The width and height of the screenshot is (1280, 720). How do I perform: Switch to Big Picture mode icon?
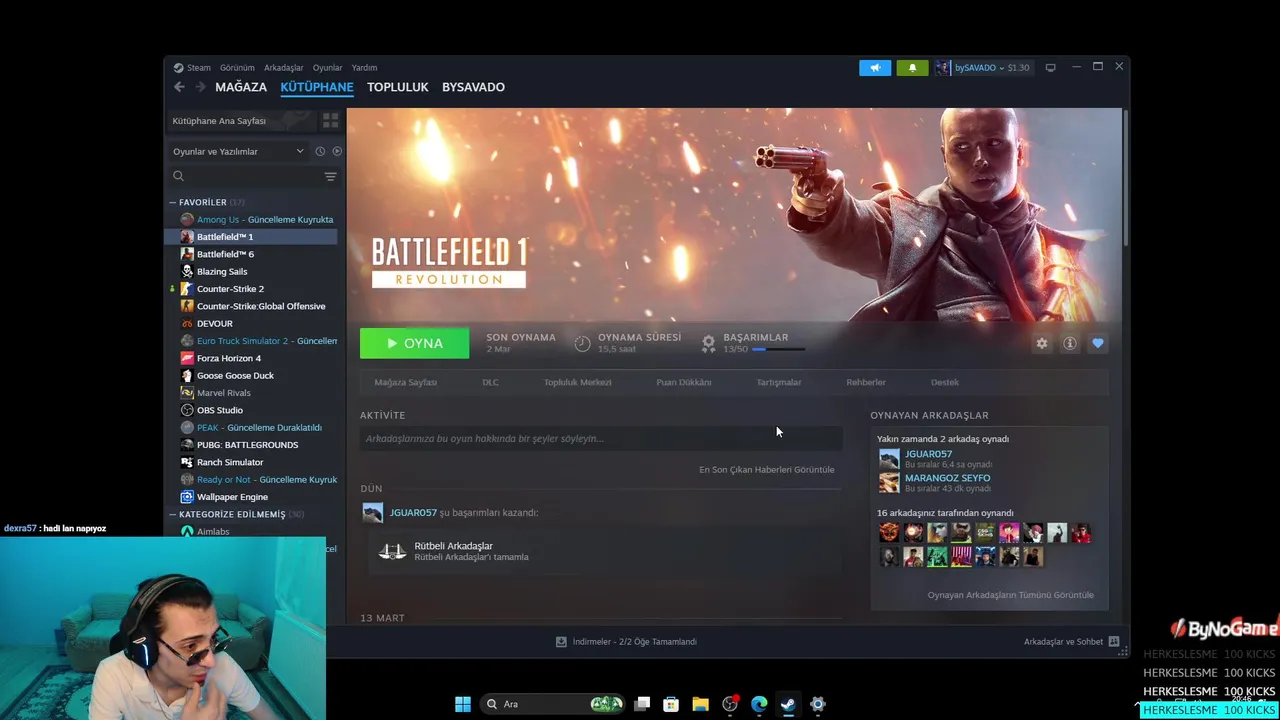(x=1050, y=68)
